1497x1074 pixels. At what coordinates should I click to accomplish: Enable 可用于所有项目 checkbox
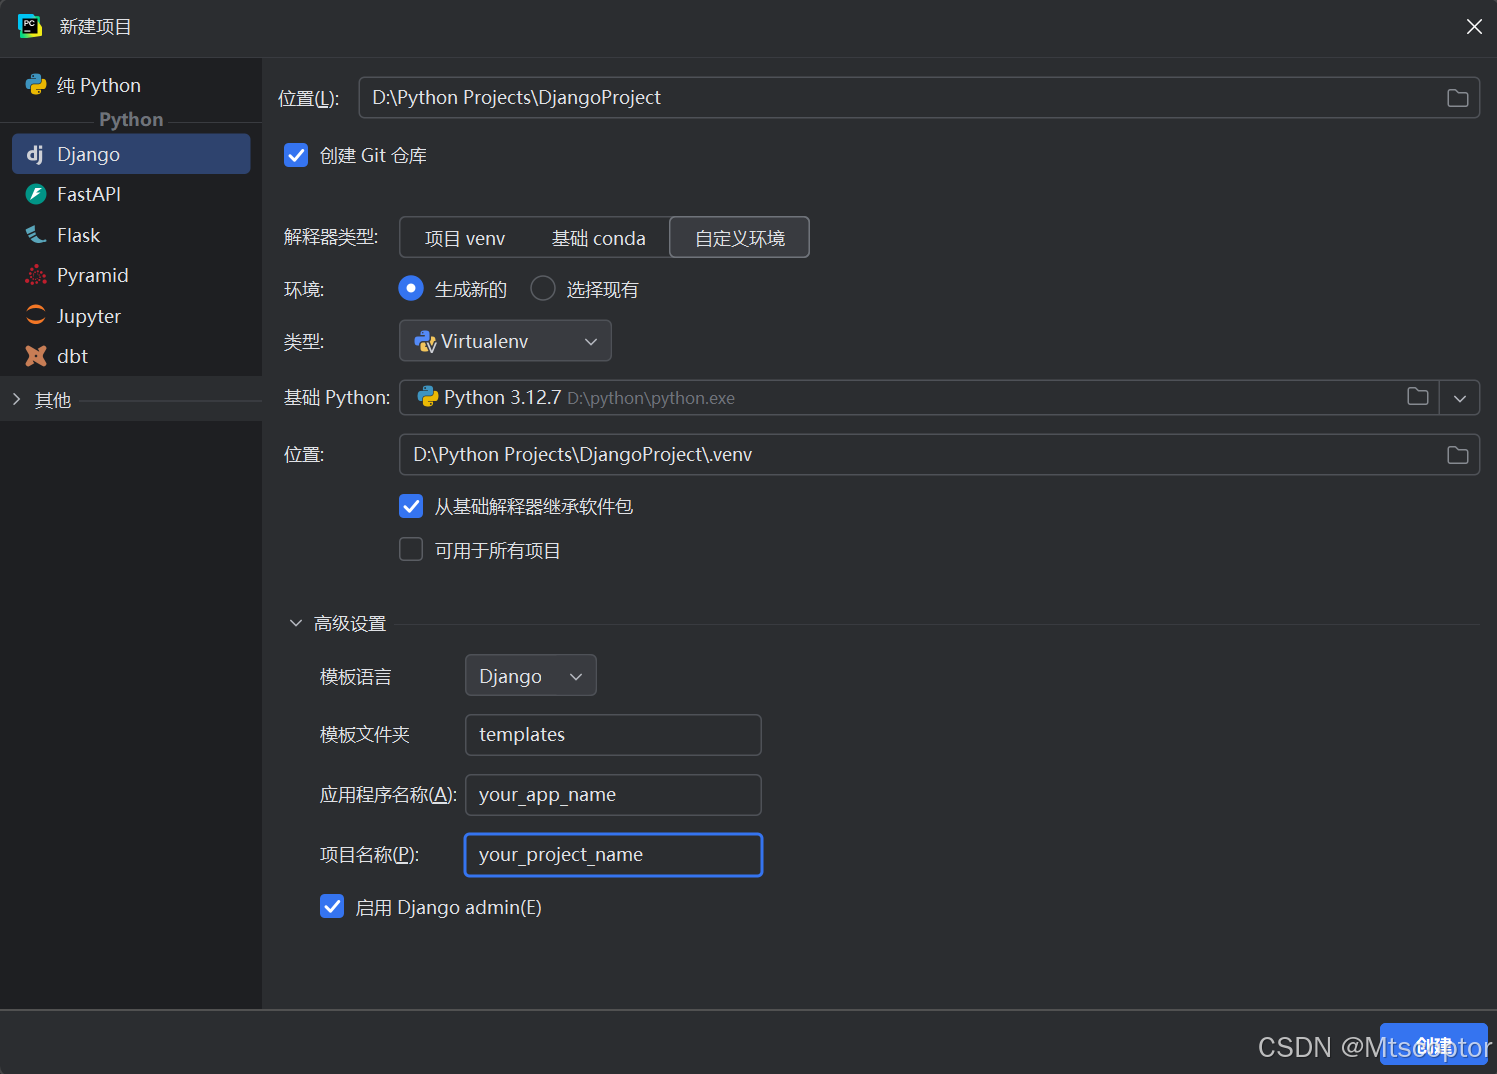(411, 549)
